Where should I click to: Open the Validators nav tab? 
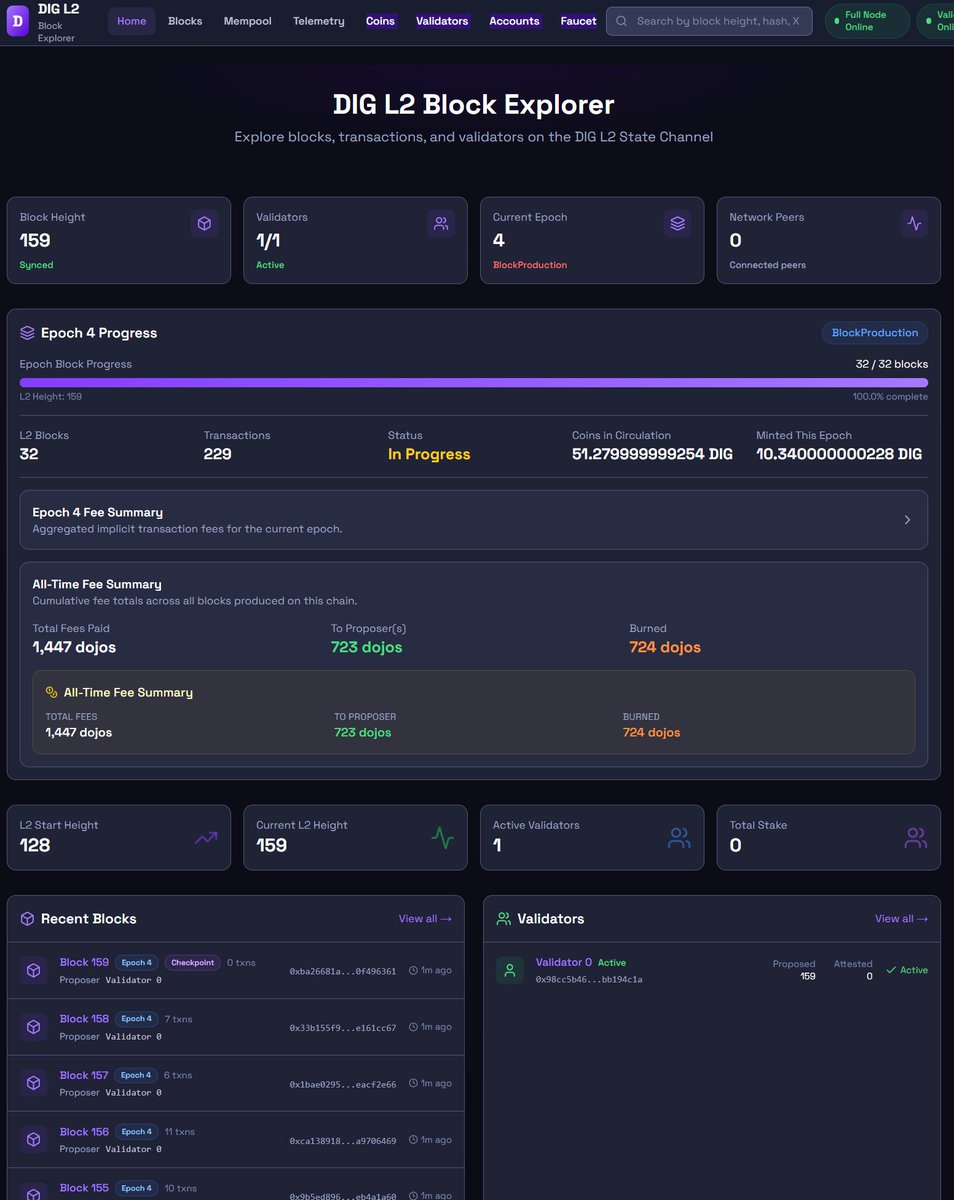point(442,21)
